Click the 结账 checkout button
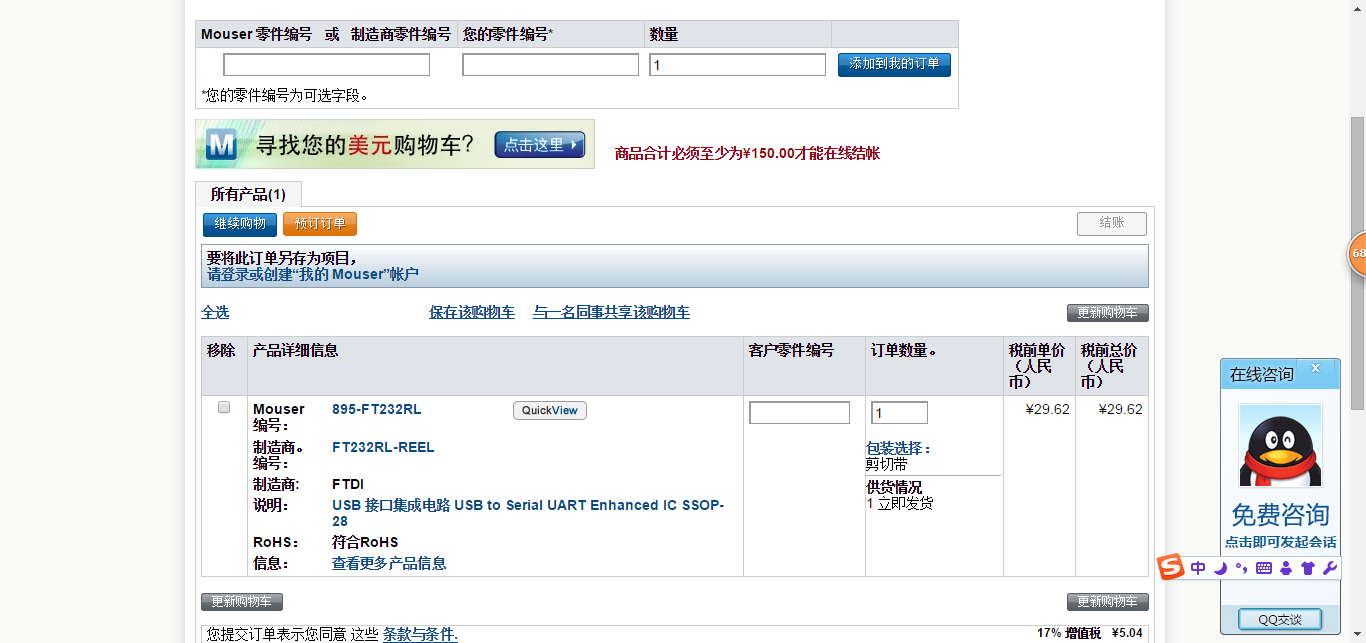The height and width of the screenshot is (643, 1366). pos(1112,224)
